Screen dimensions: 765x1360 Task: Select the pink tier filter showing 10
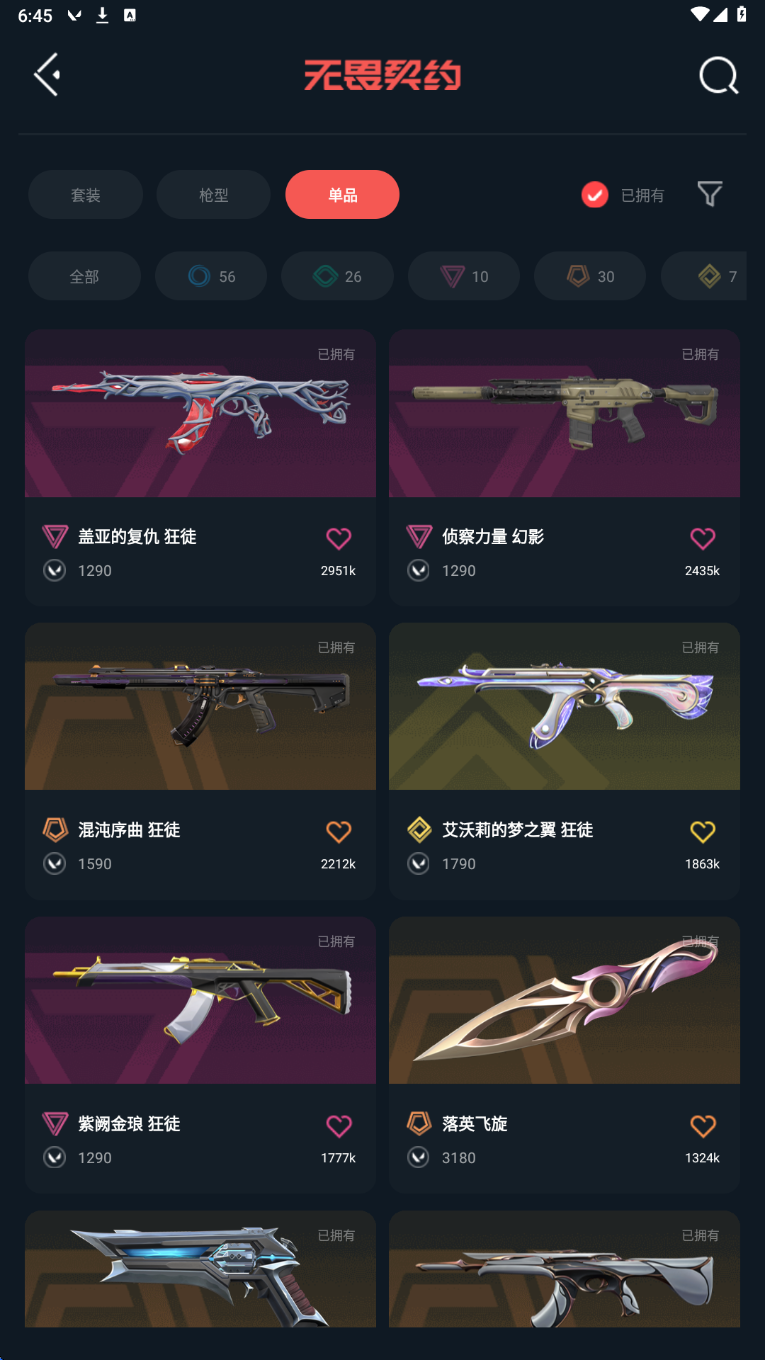464,276
